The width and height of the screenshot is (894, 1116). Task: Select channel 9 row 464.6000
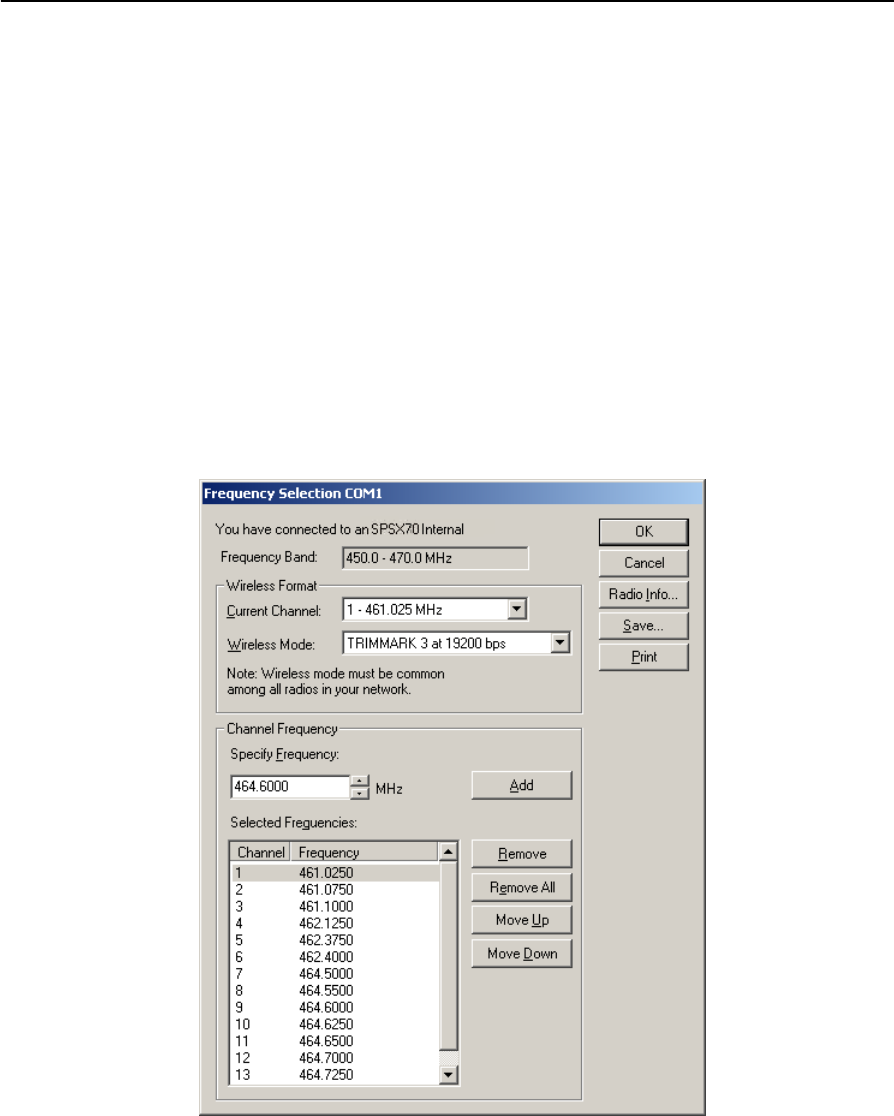[x=335, y=1008]
